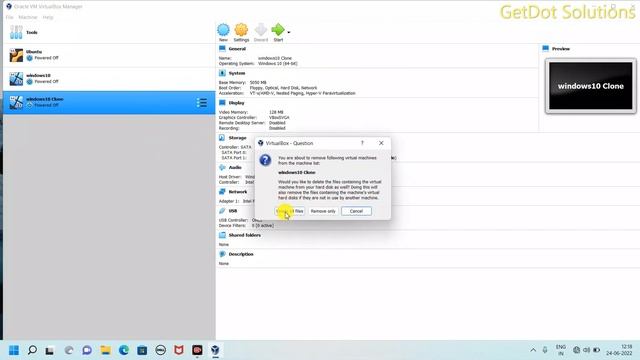Open Microsoft Edge from taskbar
This screenshot has width=640, height=360.
(124, 350)
